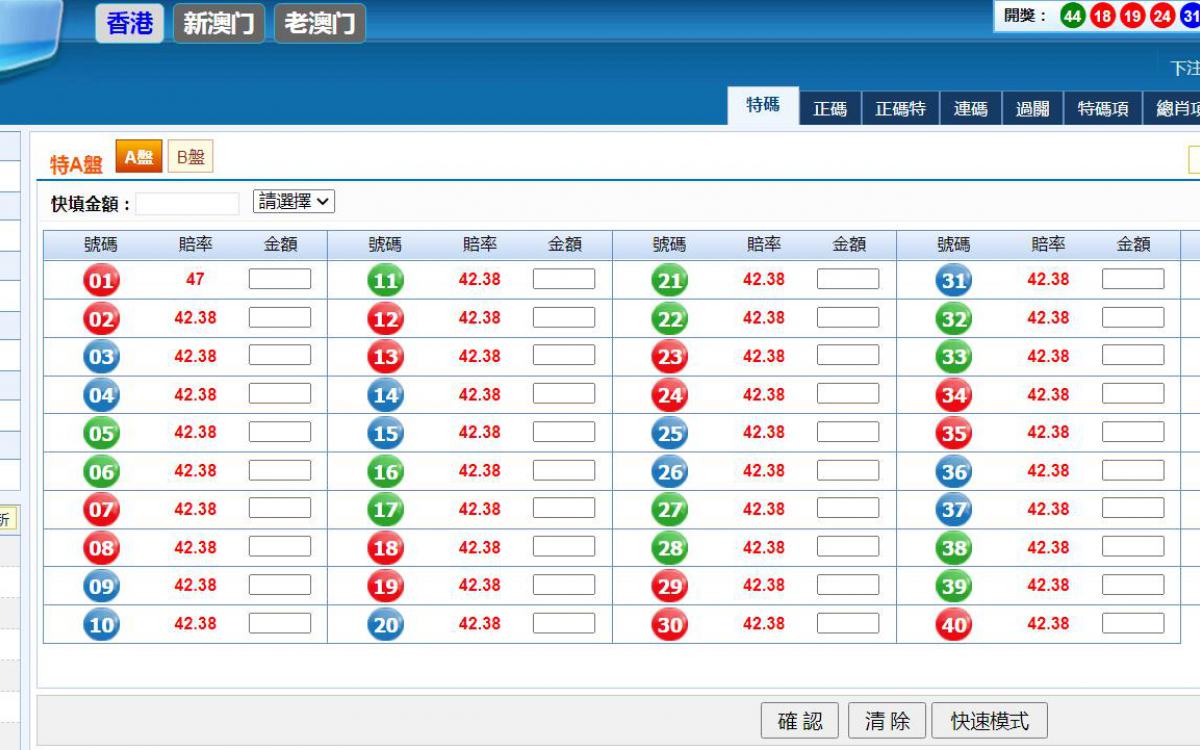Image resolution: width=1200 pixels, height=750 pixels.
Task: Click the 清除 button
Action: [x=887, y=721]
